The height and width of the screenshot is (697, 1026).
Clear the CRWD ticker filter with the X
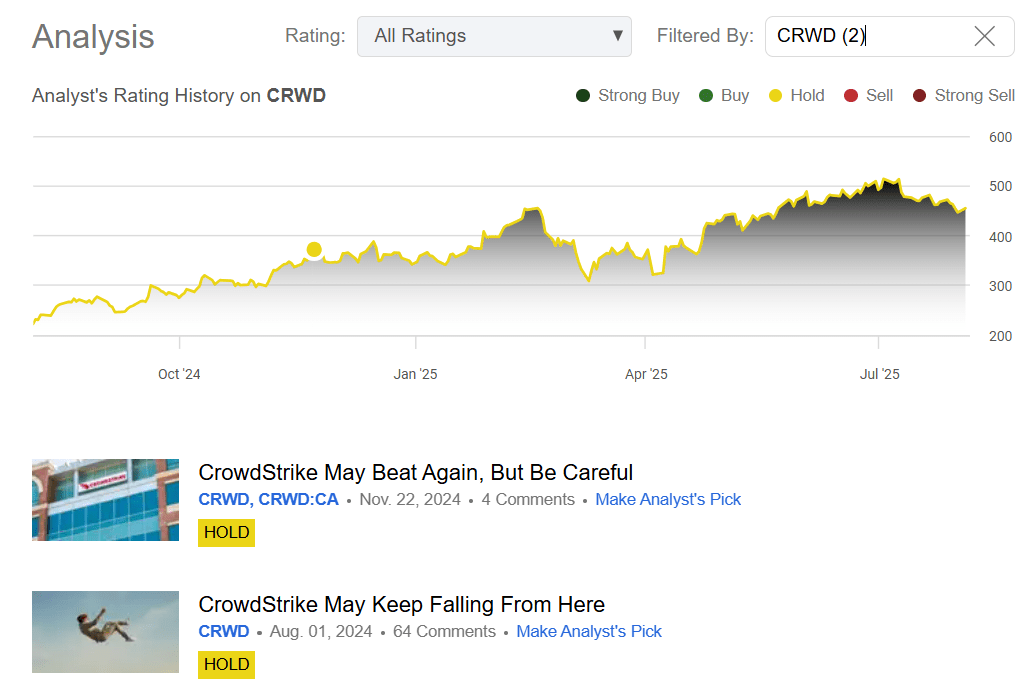(x=984, y=35)
